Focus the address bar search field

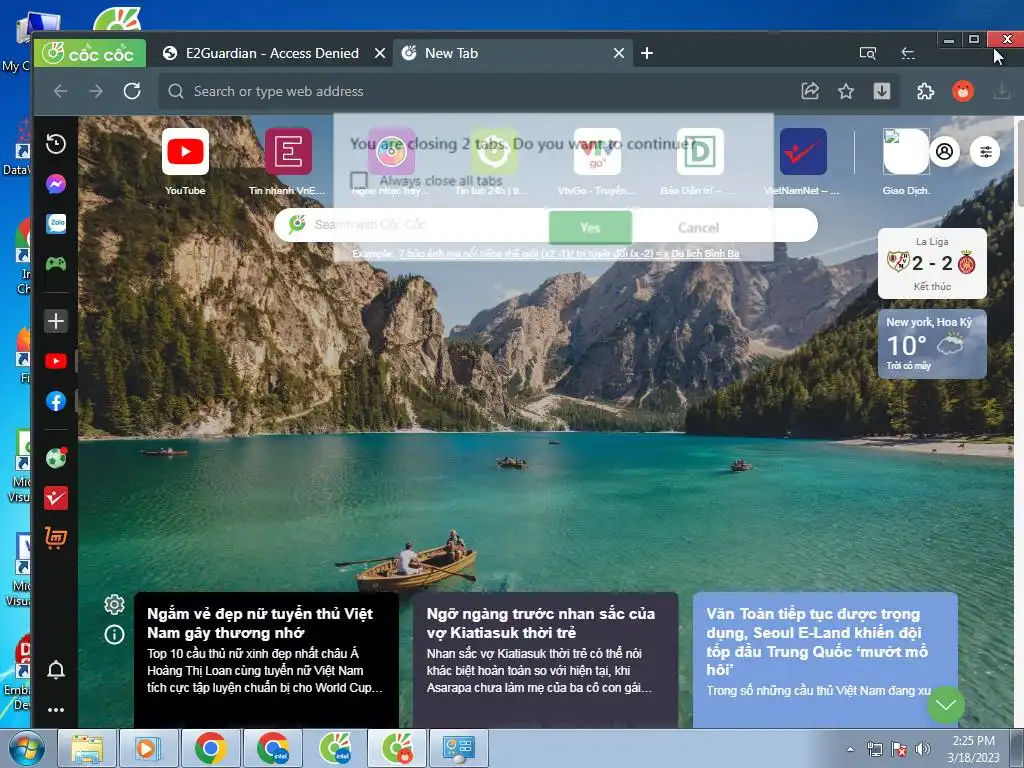(x=477, y=91)
